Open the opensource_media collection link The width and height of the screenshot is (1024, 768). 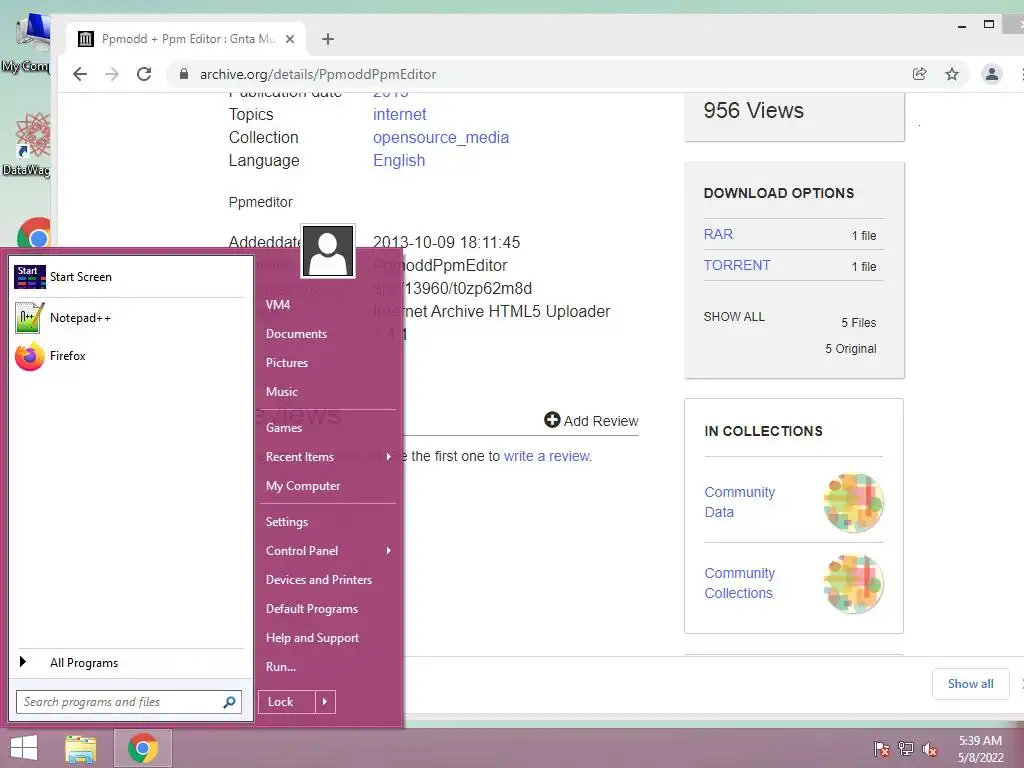click(x=441, y=138)
